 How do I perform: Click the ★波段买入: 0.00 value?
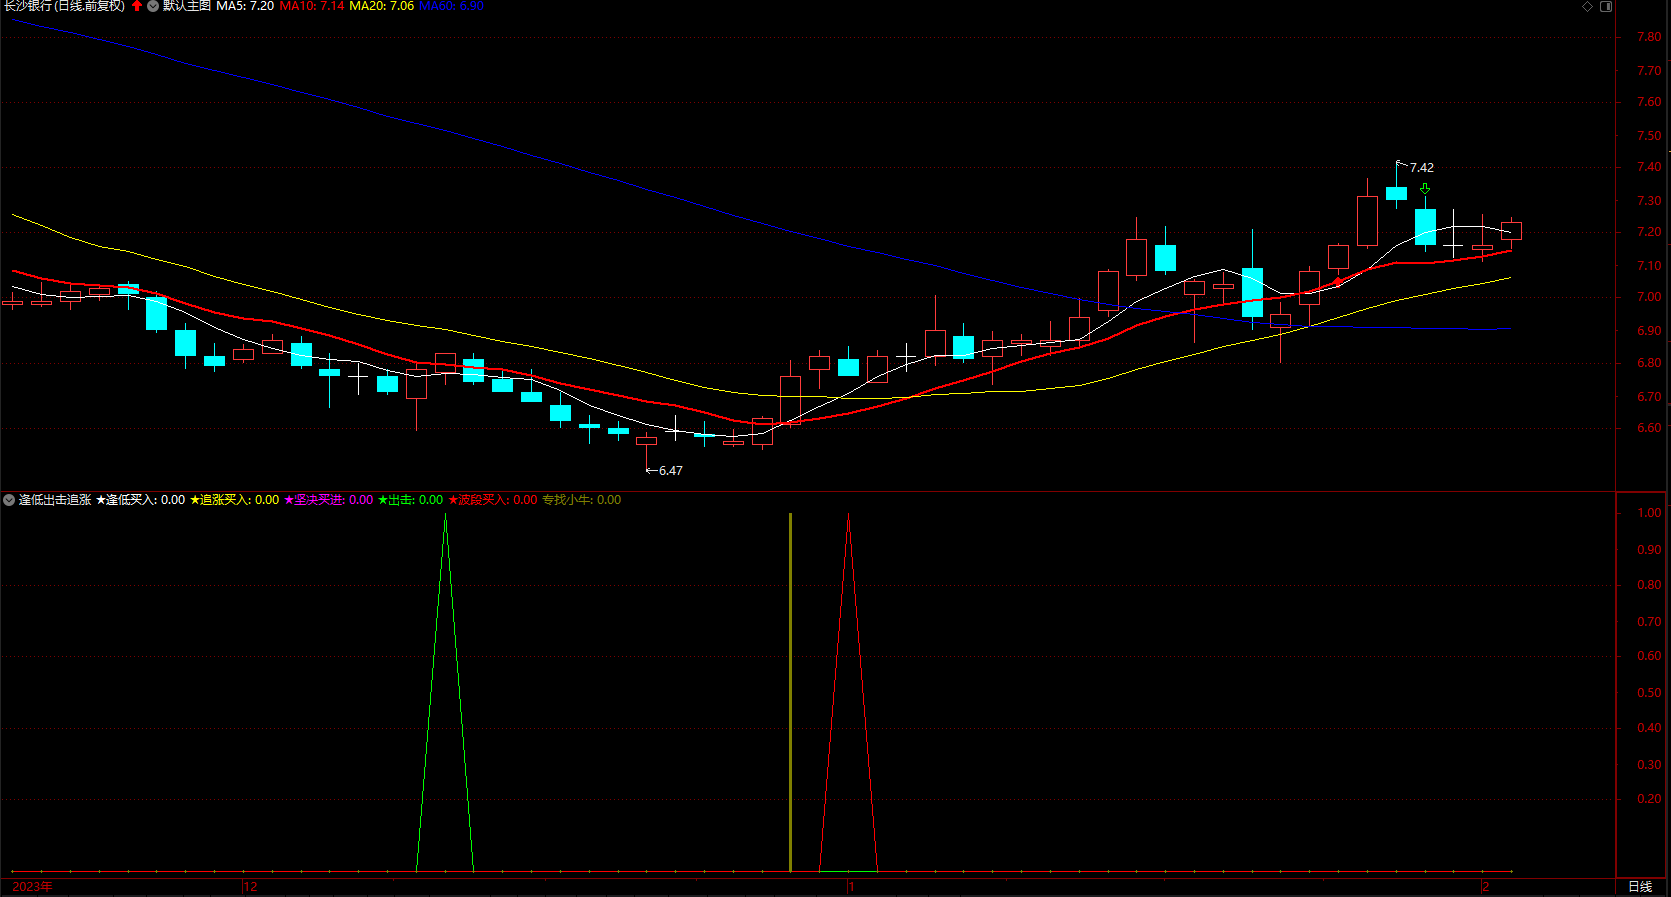click(x=492, y=500)
